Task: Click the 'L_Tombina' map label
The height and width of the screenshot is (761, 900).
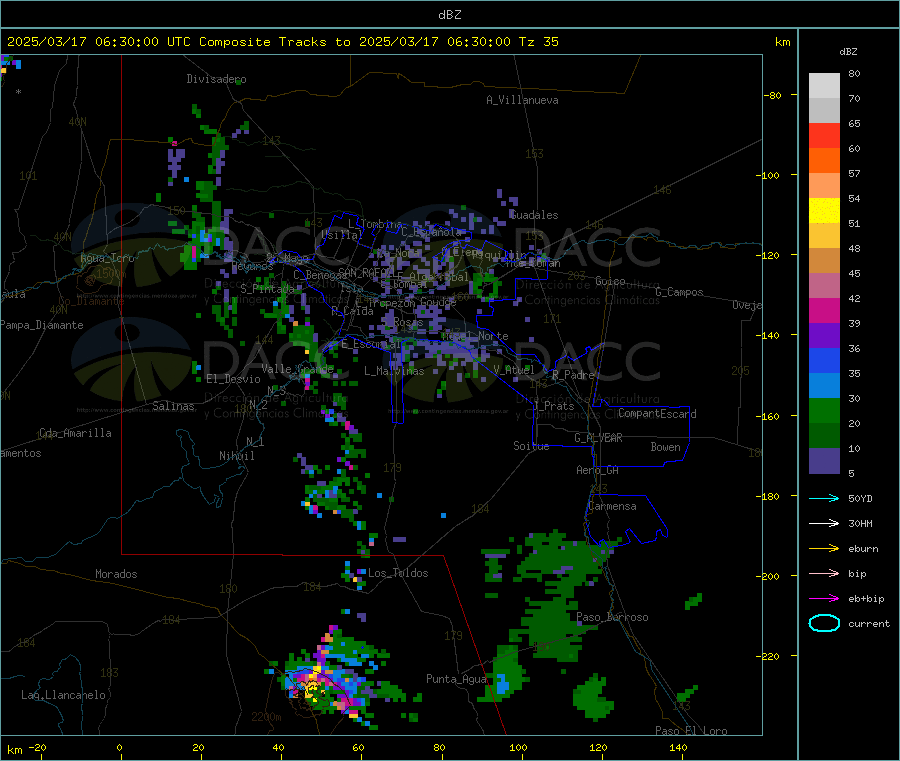Action: click(x=375, y=224)
